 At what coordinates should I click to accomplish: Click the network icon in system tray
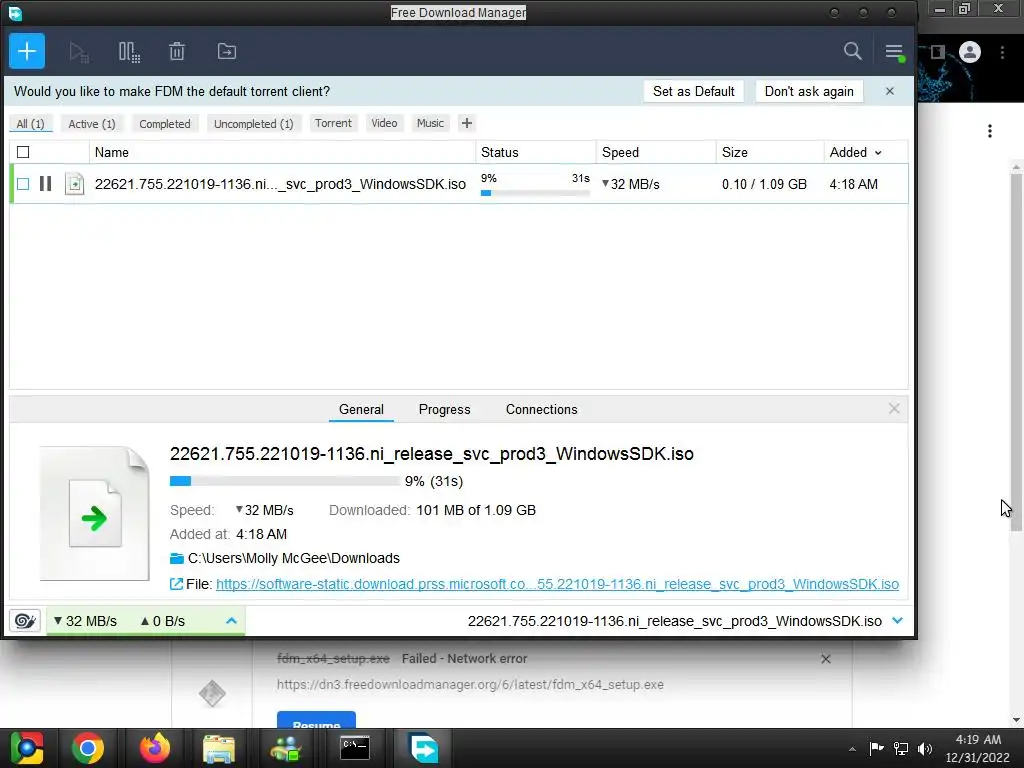point(901,749)
